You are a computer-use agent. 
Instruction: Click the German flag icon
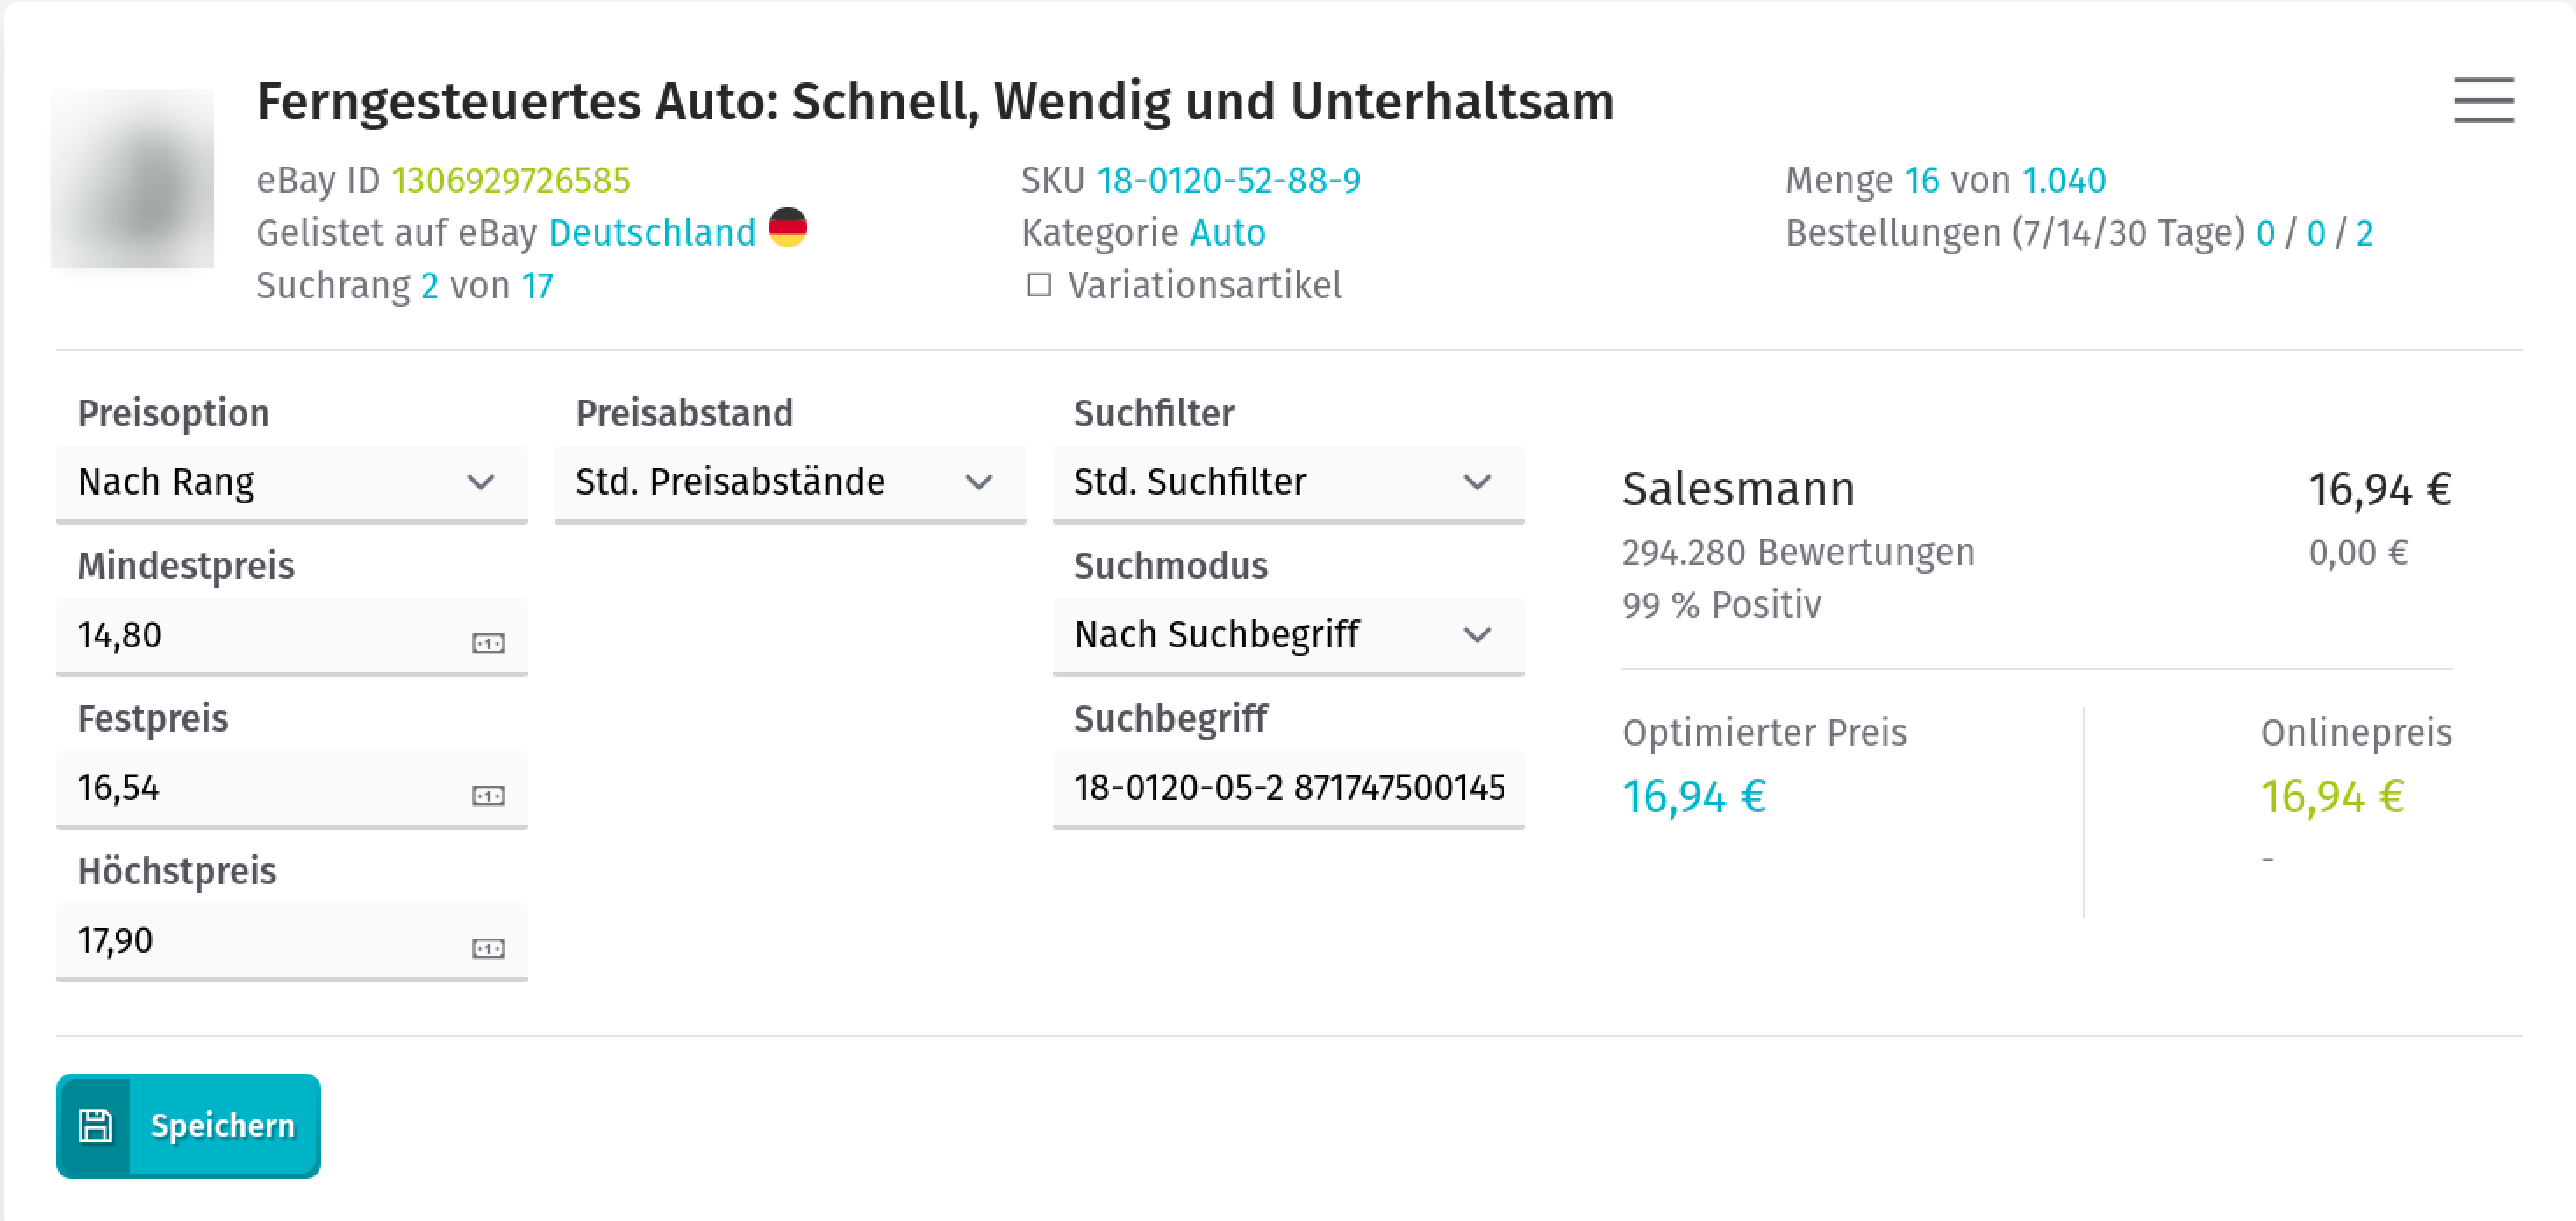787,228
